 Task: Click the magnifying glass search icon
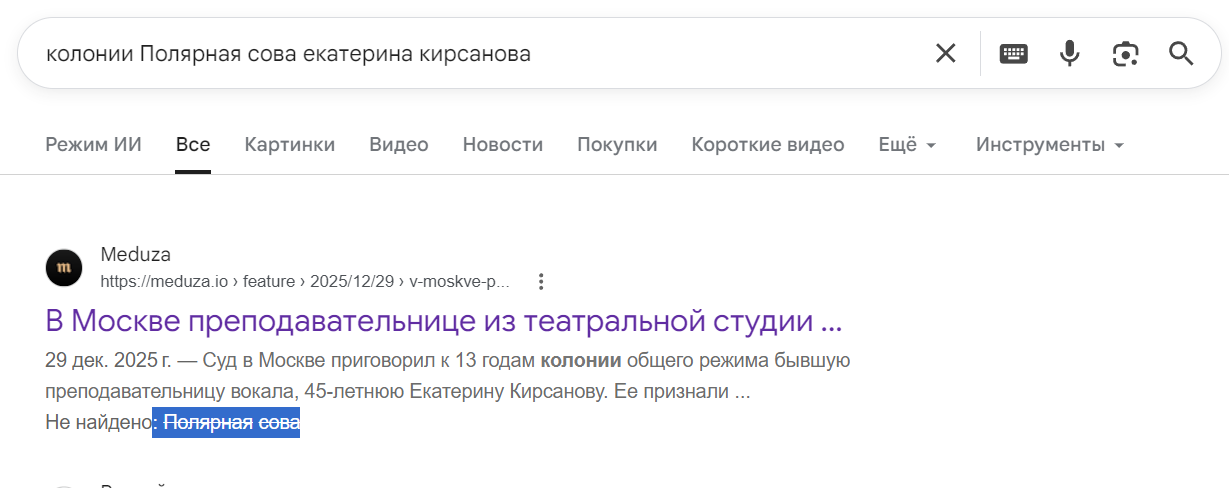click(1181, 53)
